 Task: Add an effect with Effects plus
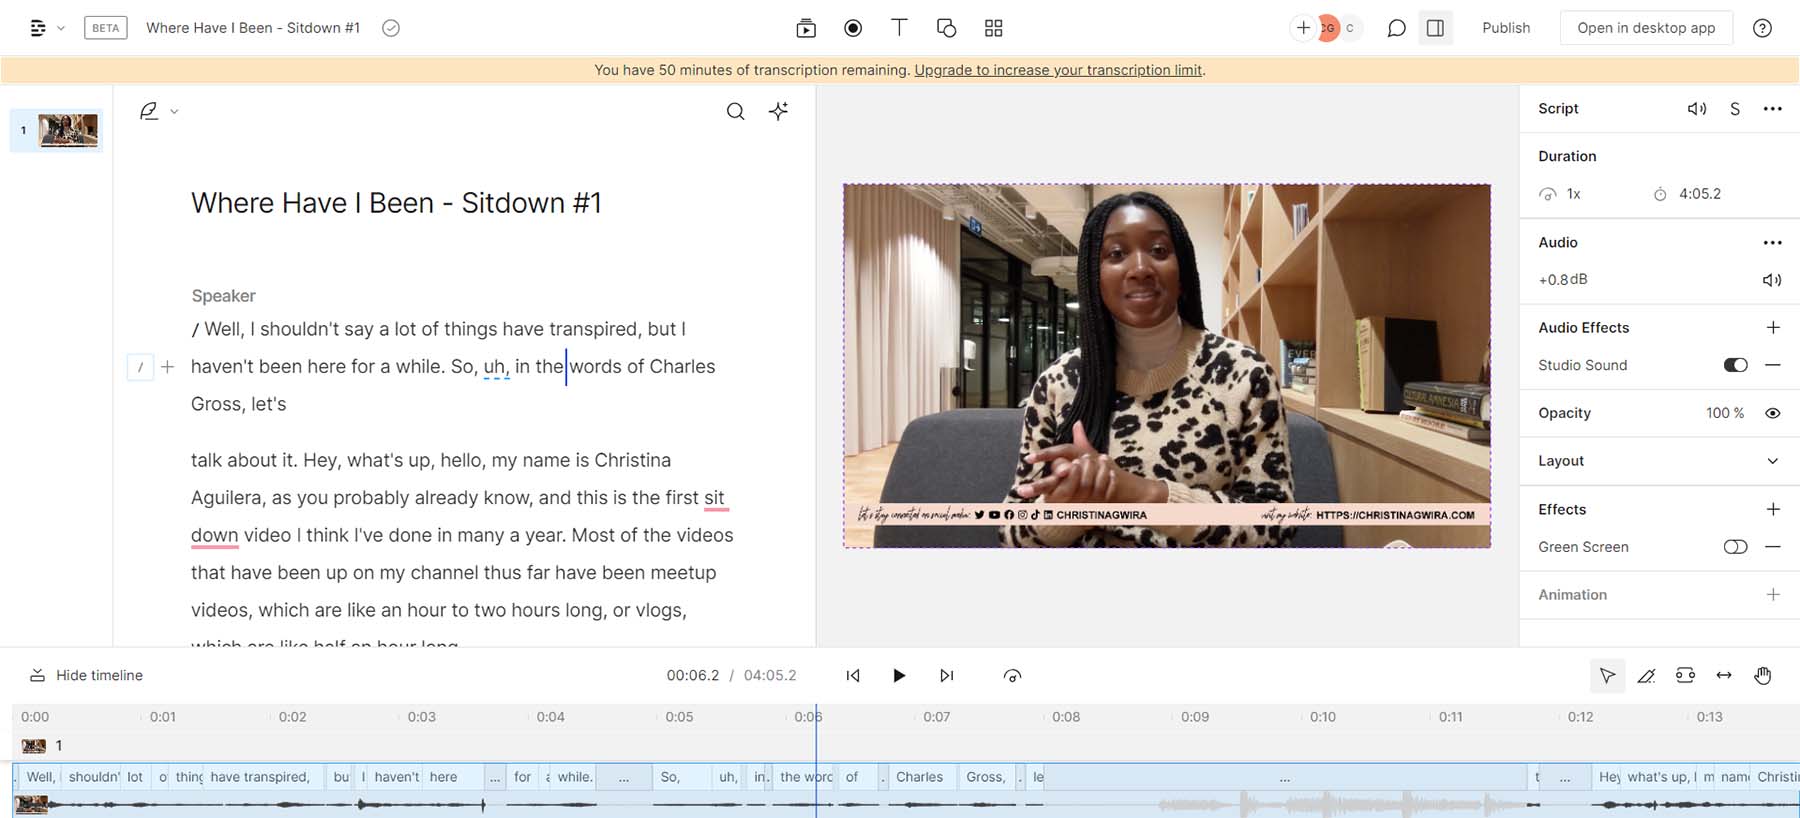tap(1773, 509)
